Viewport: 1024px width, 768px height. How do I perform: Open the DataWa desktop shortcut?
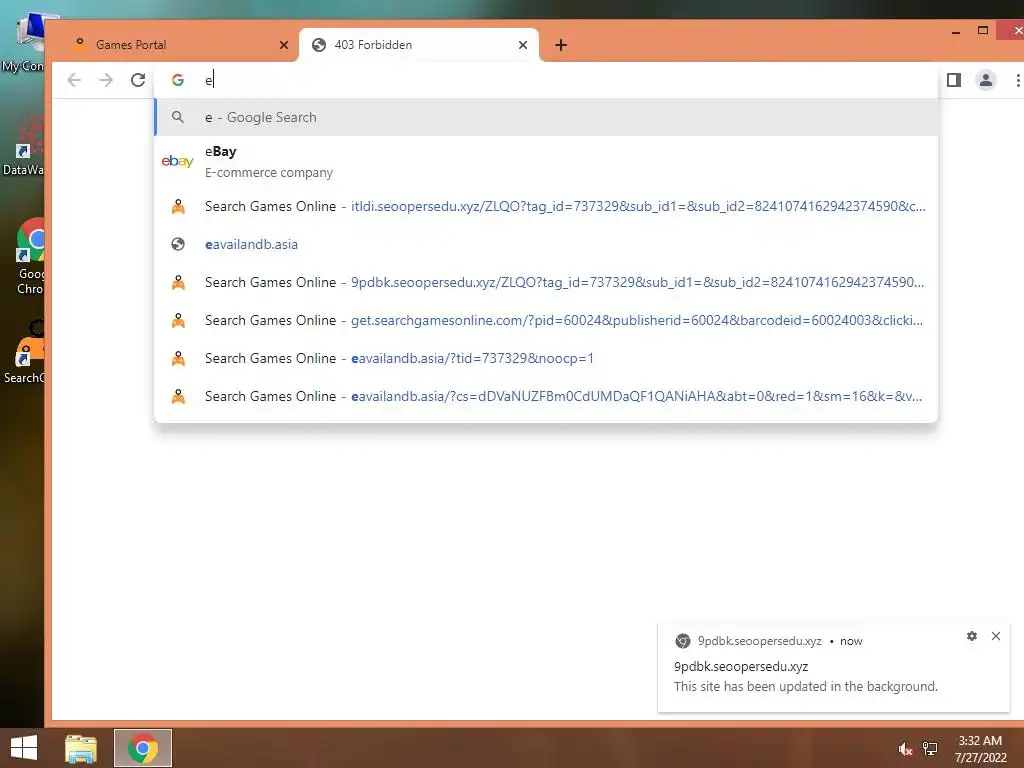pyautogui.click(x=25, y=147)
